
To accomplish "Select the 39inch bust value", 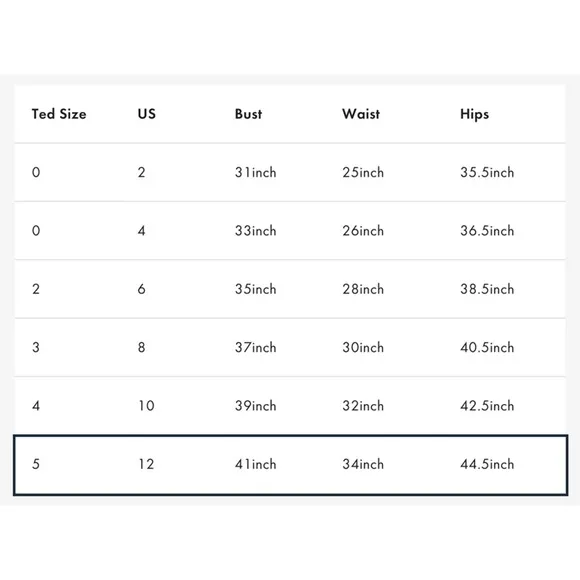I will click(x=255, y=406).
